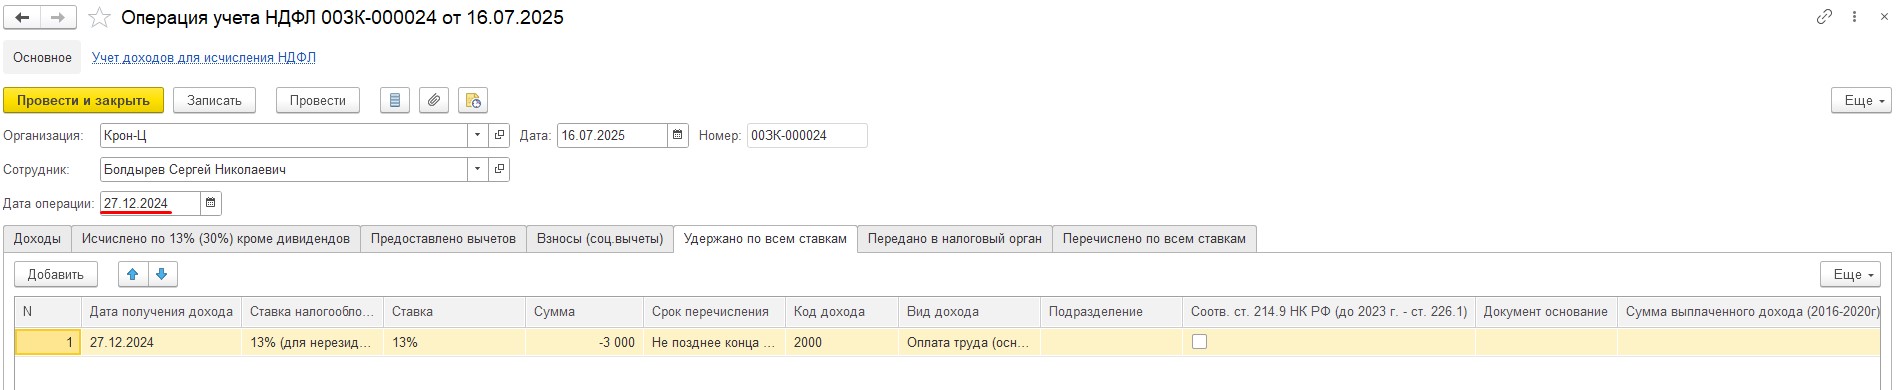The width and height of the screenshot is (1904, 390).
Task: Open Организация record with the open-form icon
Action: (x=499, y=135)
